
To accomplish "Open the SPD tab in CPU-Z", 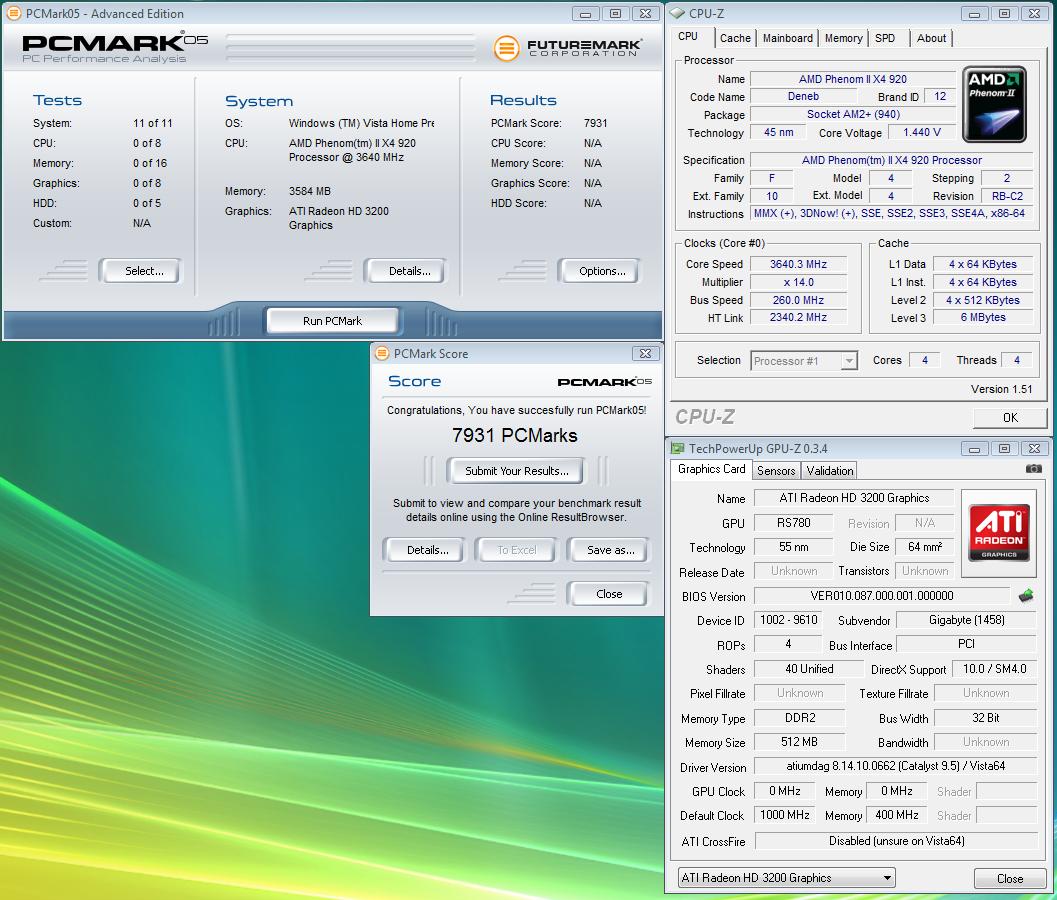I will click(885, 38).
